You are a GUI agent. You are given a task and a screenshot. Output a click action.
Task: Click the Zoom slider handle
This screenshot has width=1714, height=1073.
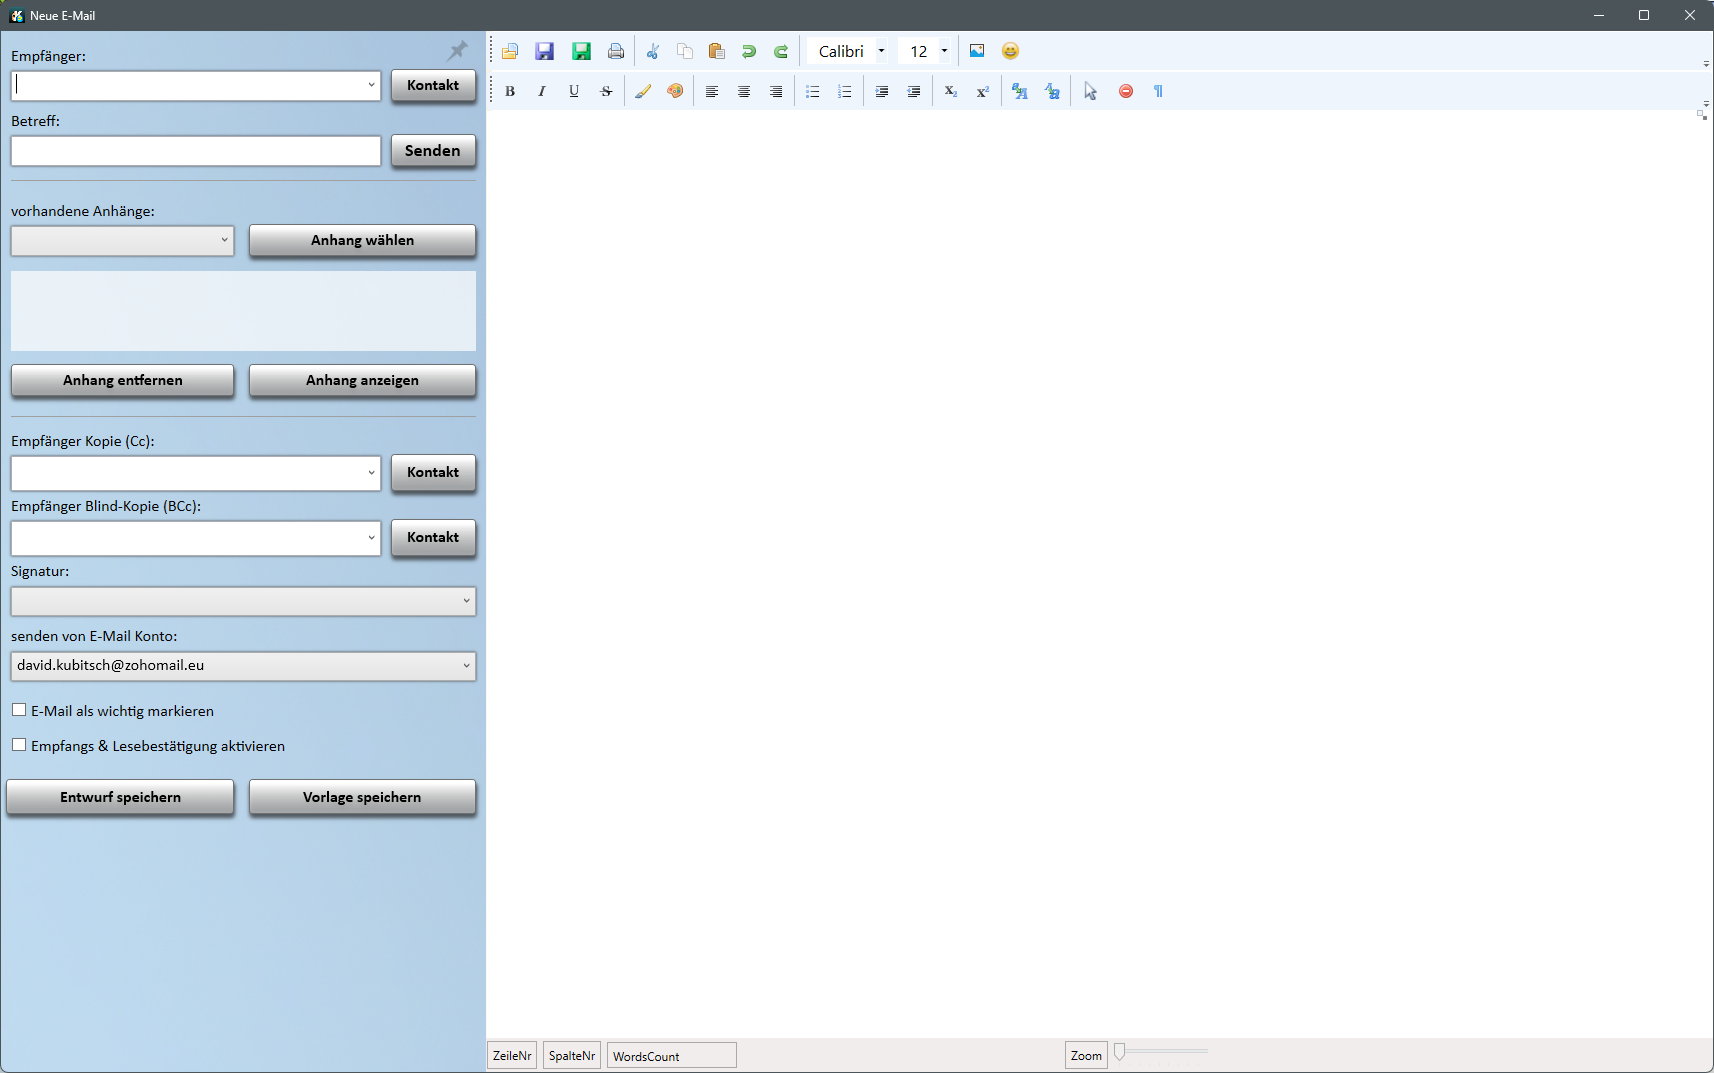pyautogui.click(x=1120, y=1051)
